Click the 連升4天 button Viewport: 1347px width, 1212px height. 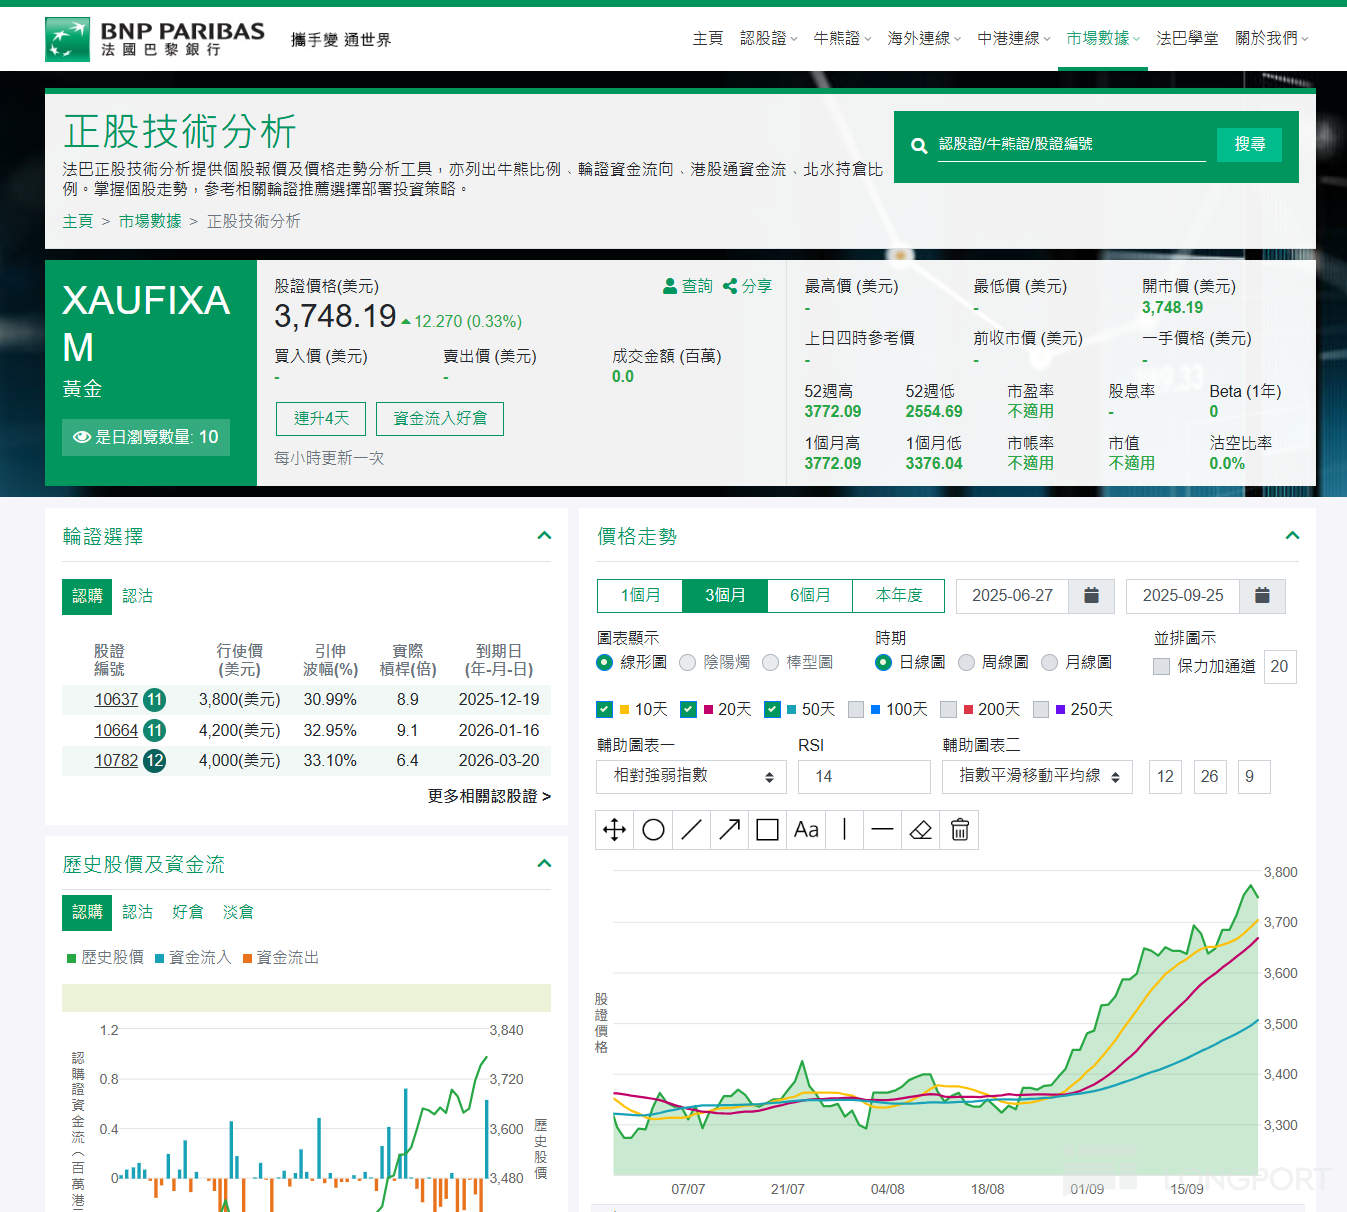(x=321, y=419)
